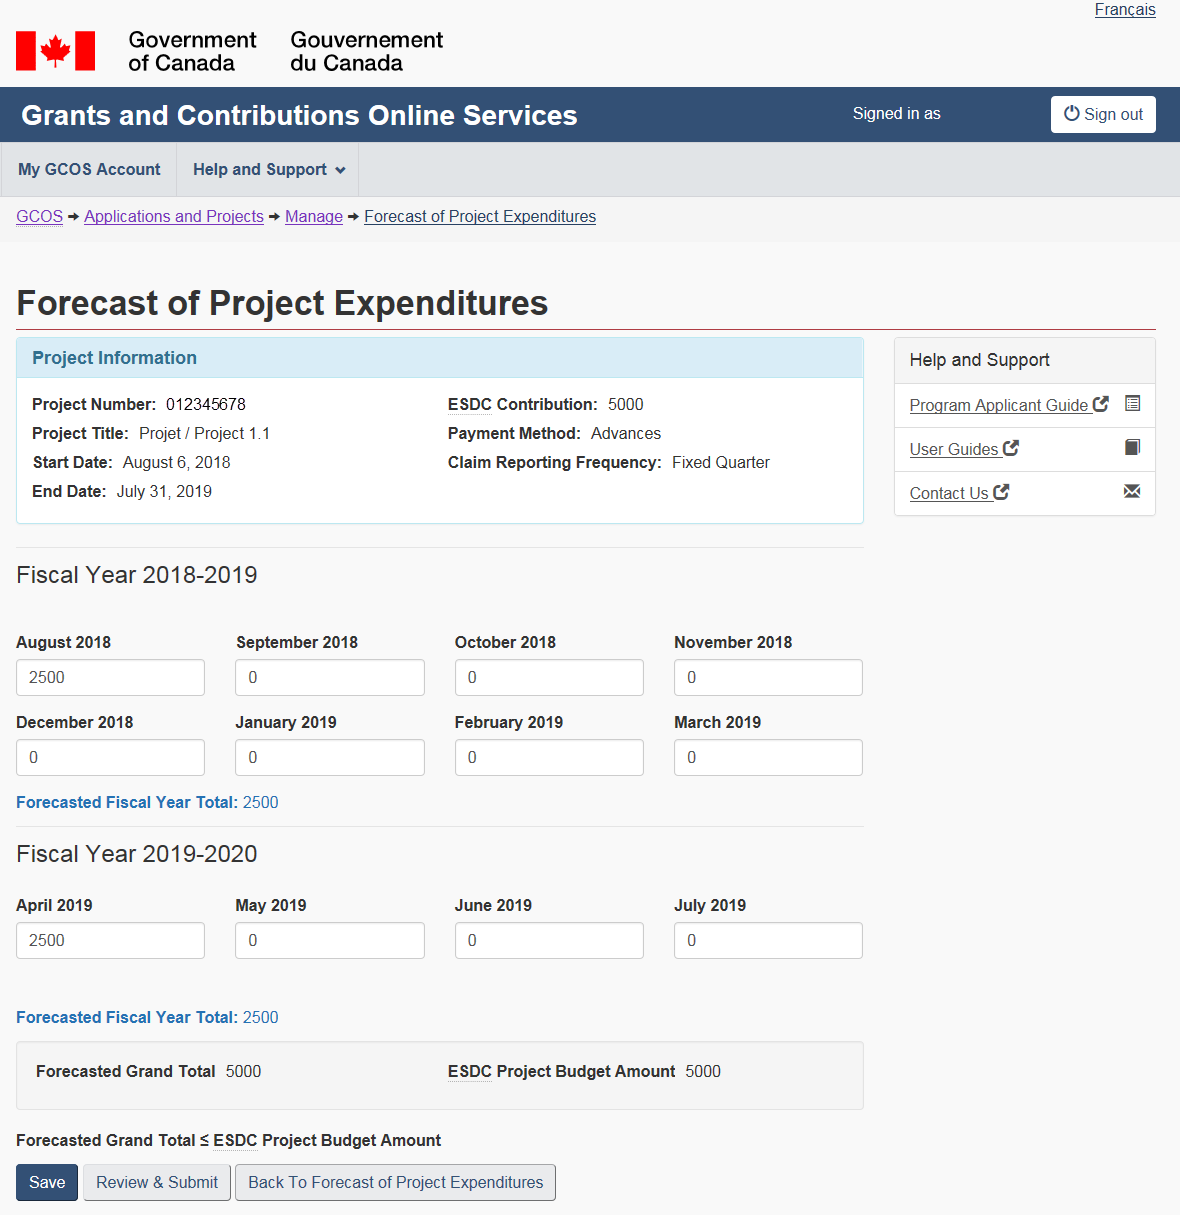The image size is (1180, 1215).
Task: Open the Contact Us link
Action: [949, 493]
